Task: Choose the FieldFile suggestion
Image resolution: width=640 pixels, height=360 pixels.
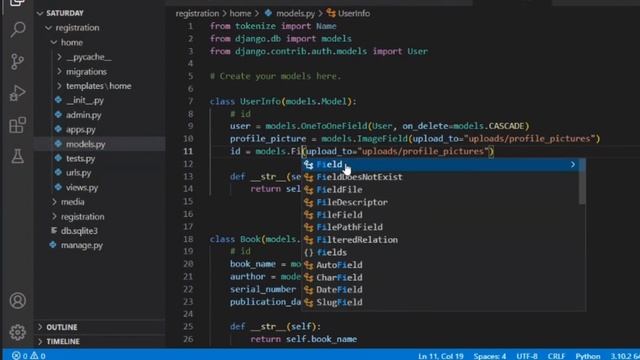Action: point(440,190)
